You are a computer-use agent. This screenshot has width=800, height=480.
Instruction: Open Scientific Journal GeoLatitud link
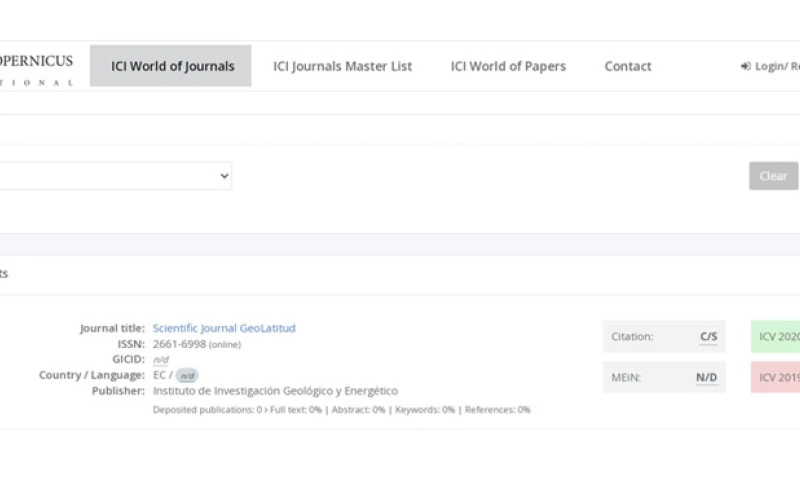[x=223, y=328]
